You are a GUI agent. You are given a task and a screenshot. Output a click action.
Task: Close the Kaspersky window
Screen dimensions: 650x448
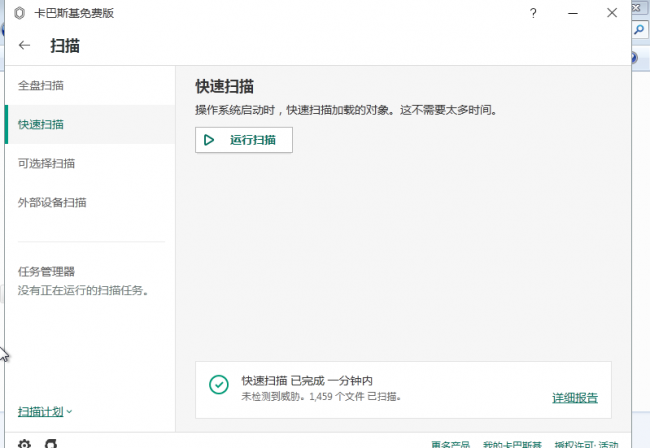click(612, 13)
